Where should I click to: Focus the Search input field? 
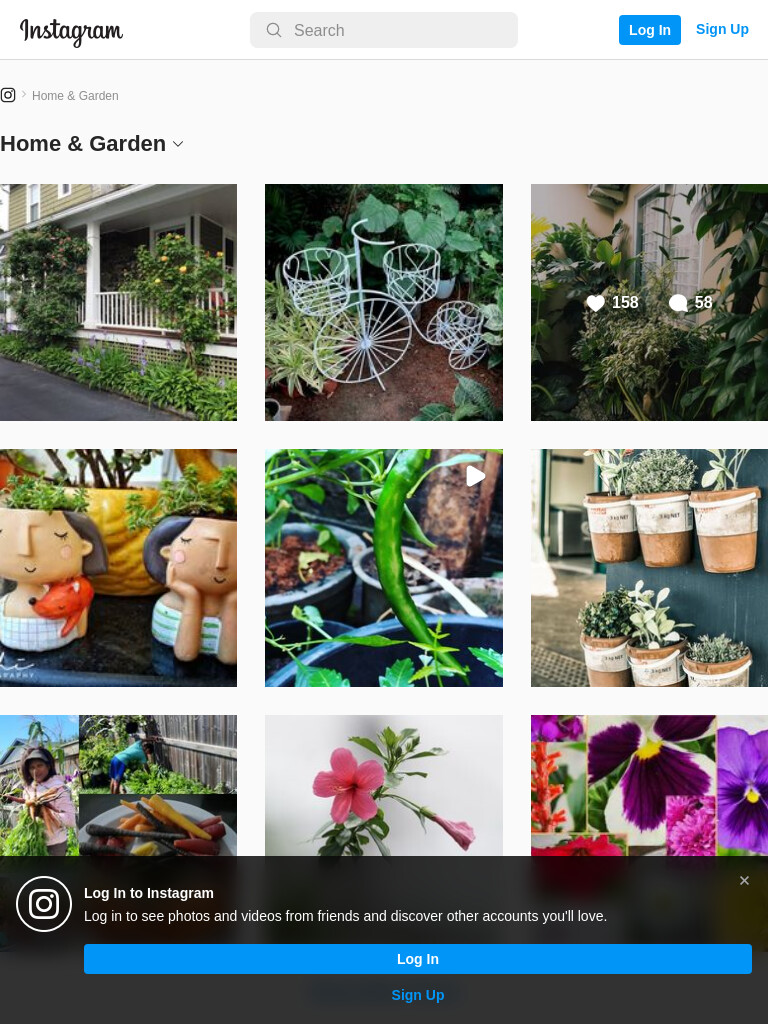pos(384,30)
